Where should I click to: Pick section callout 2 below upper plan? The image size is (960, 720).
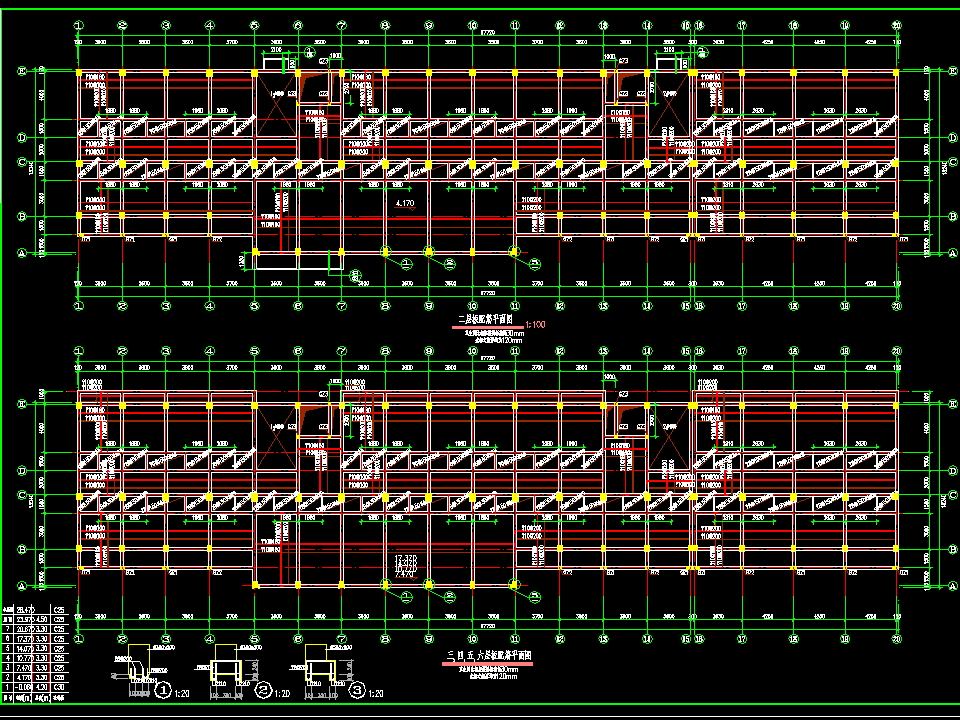449,264
